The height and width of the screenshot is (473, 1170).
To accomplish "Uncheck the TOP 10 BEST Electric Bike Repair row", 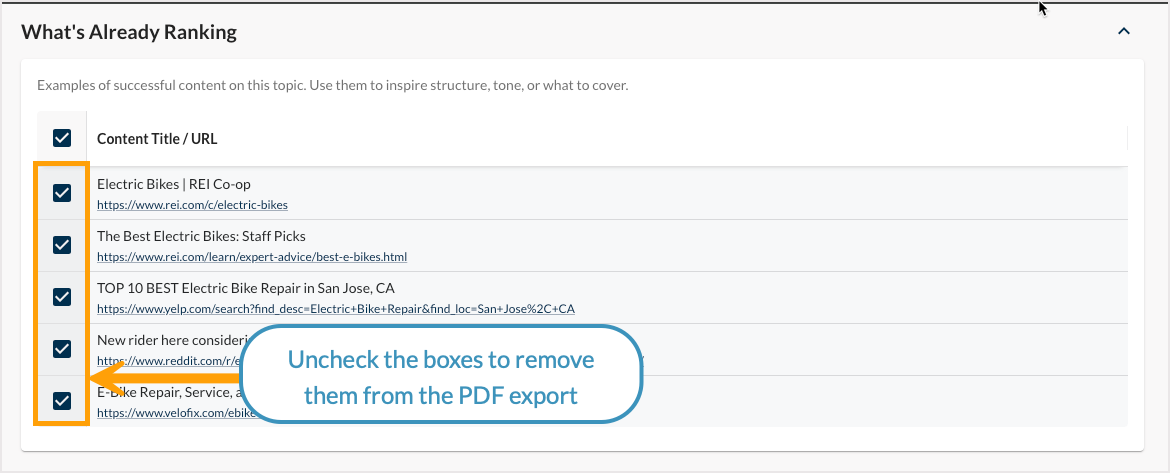I will [x=62, y=297].
